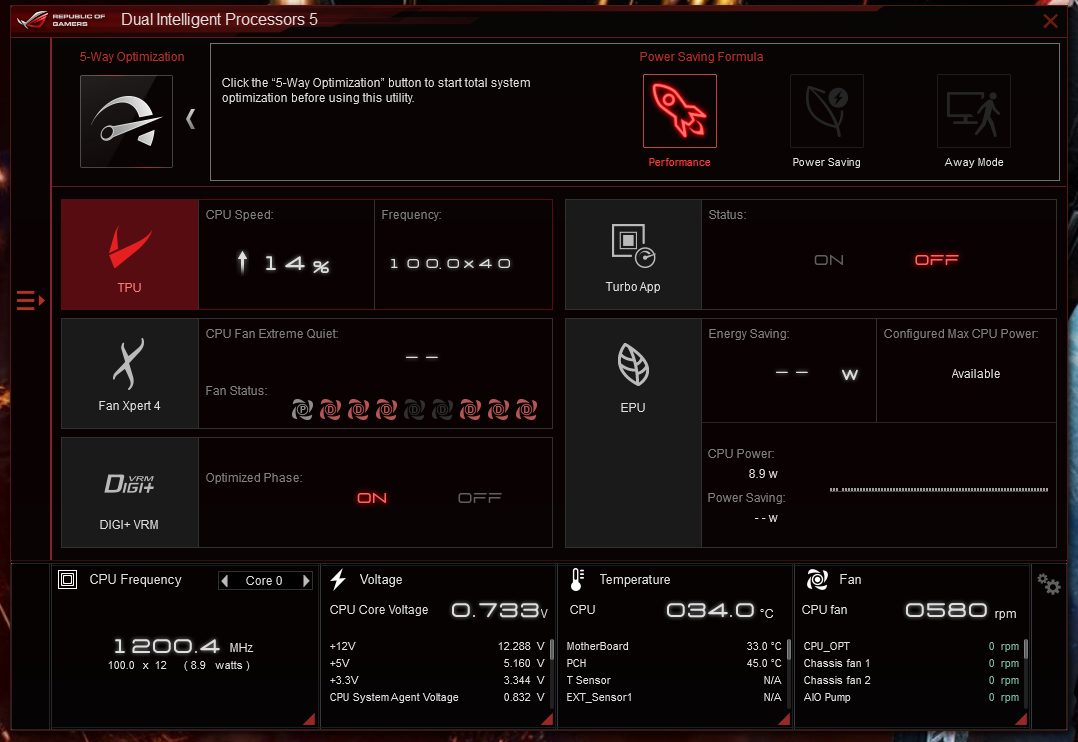
Task: Click the +12V 12.288 V value
Action: [520, 646]
